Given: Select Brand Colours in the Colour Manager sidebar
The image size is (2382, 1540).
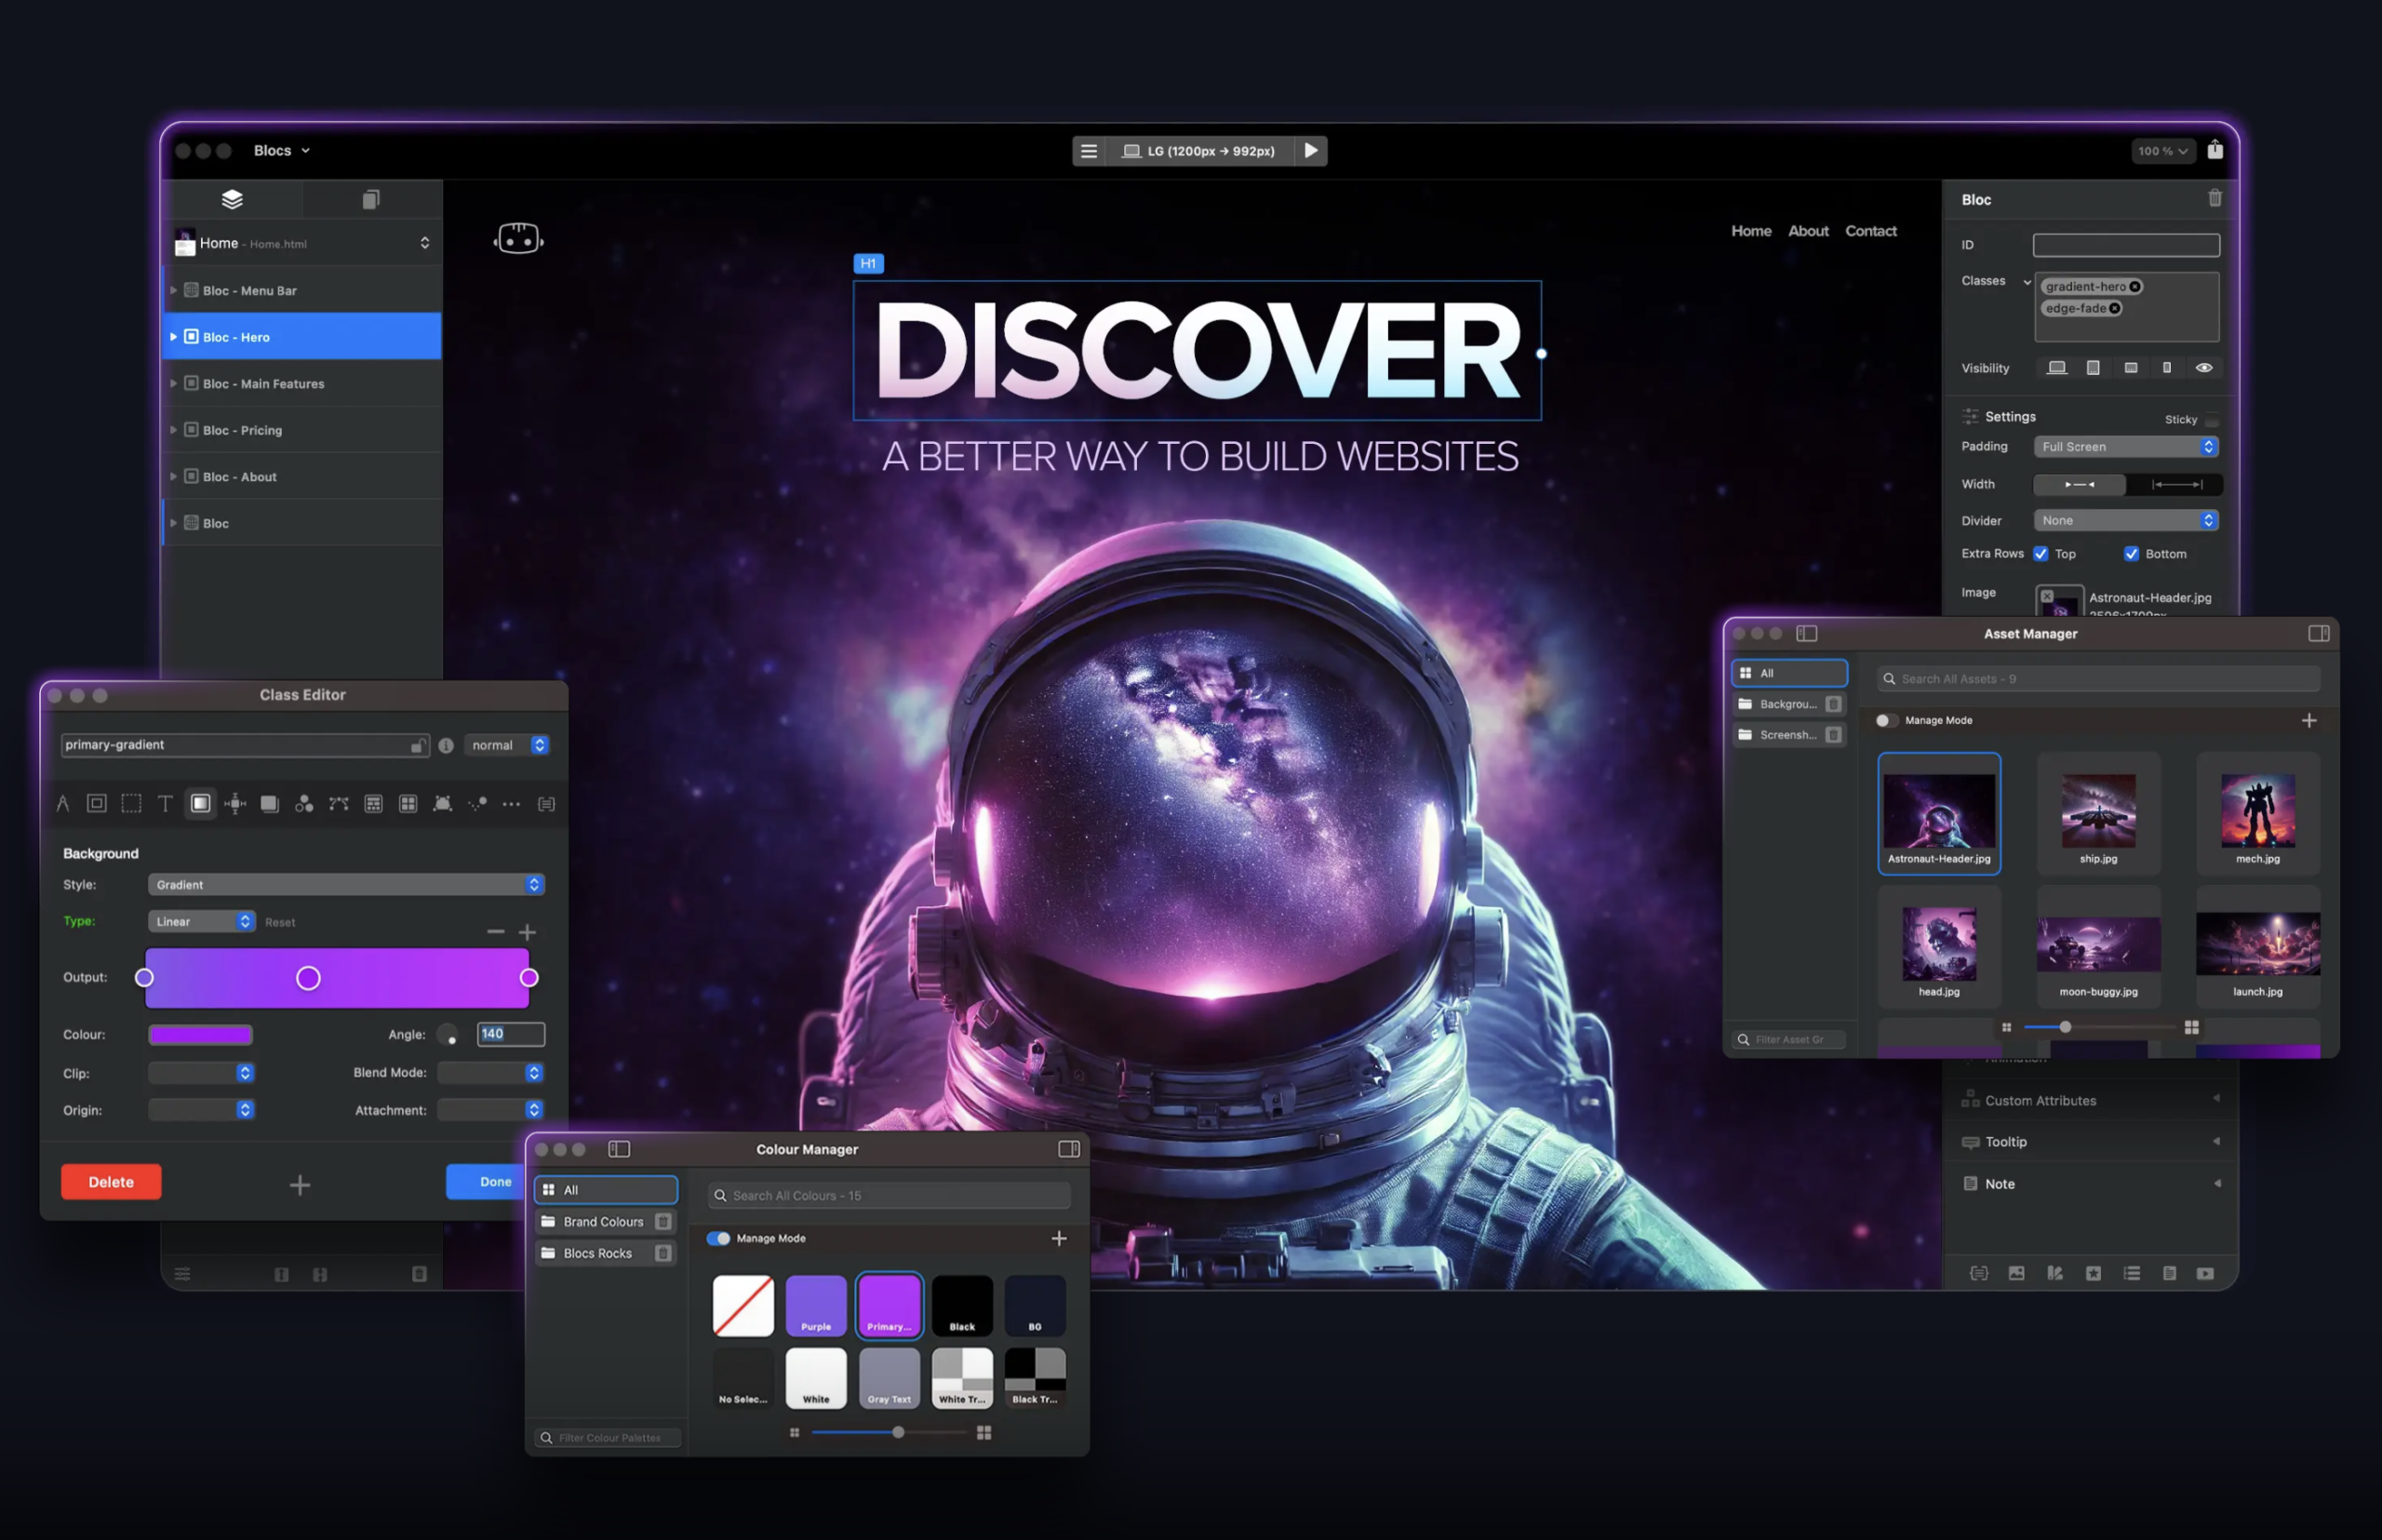Looking at the screenshot, I should click(x=606, y=1221).
